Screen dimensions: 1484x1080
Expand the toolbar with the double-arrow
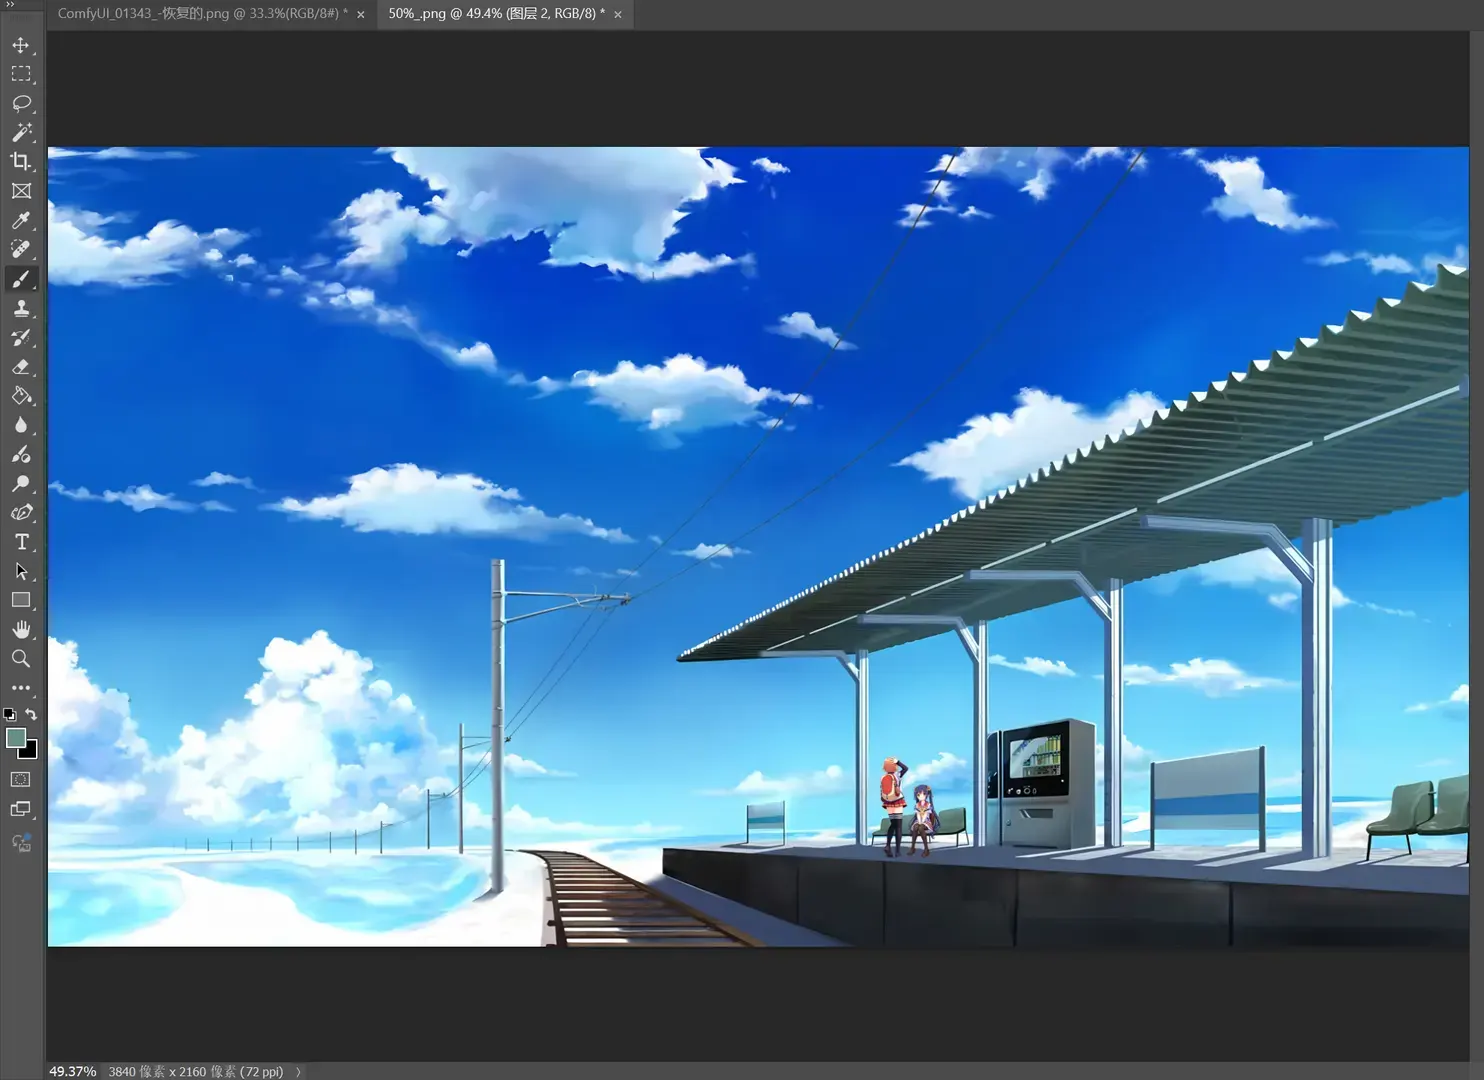pyautogui.click(x=10, y=5)
